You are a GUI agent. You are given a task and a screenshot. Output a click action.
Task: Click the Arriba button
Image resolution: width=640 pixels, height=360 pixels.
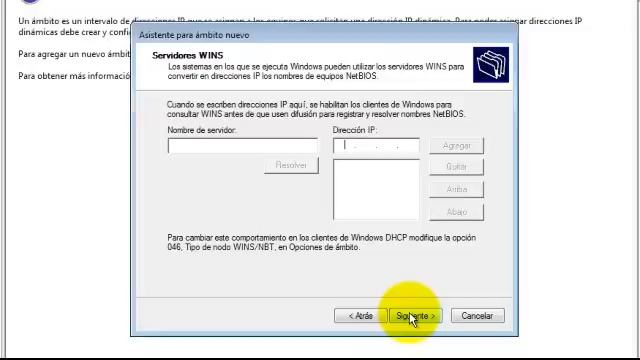point(456,189)
